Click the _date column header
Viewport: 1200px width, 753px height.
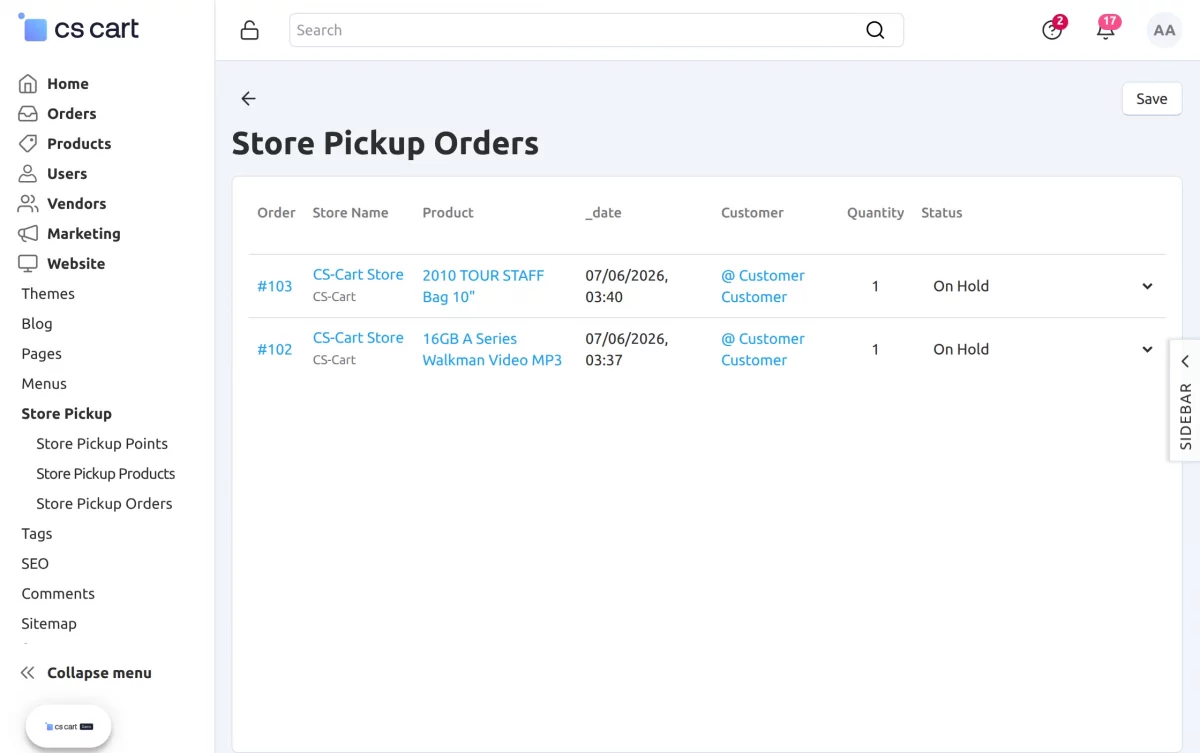pyautogui.click(x=603, y=213)
